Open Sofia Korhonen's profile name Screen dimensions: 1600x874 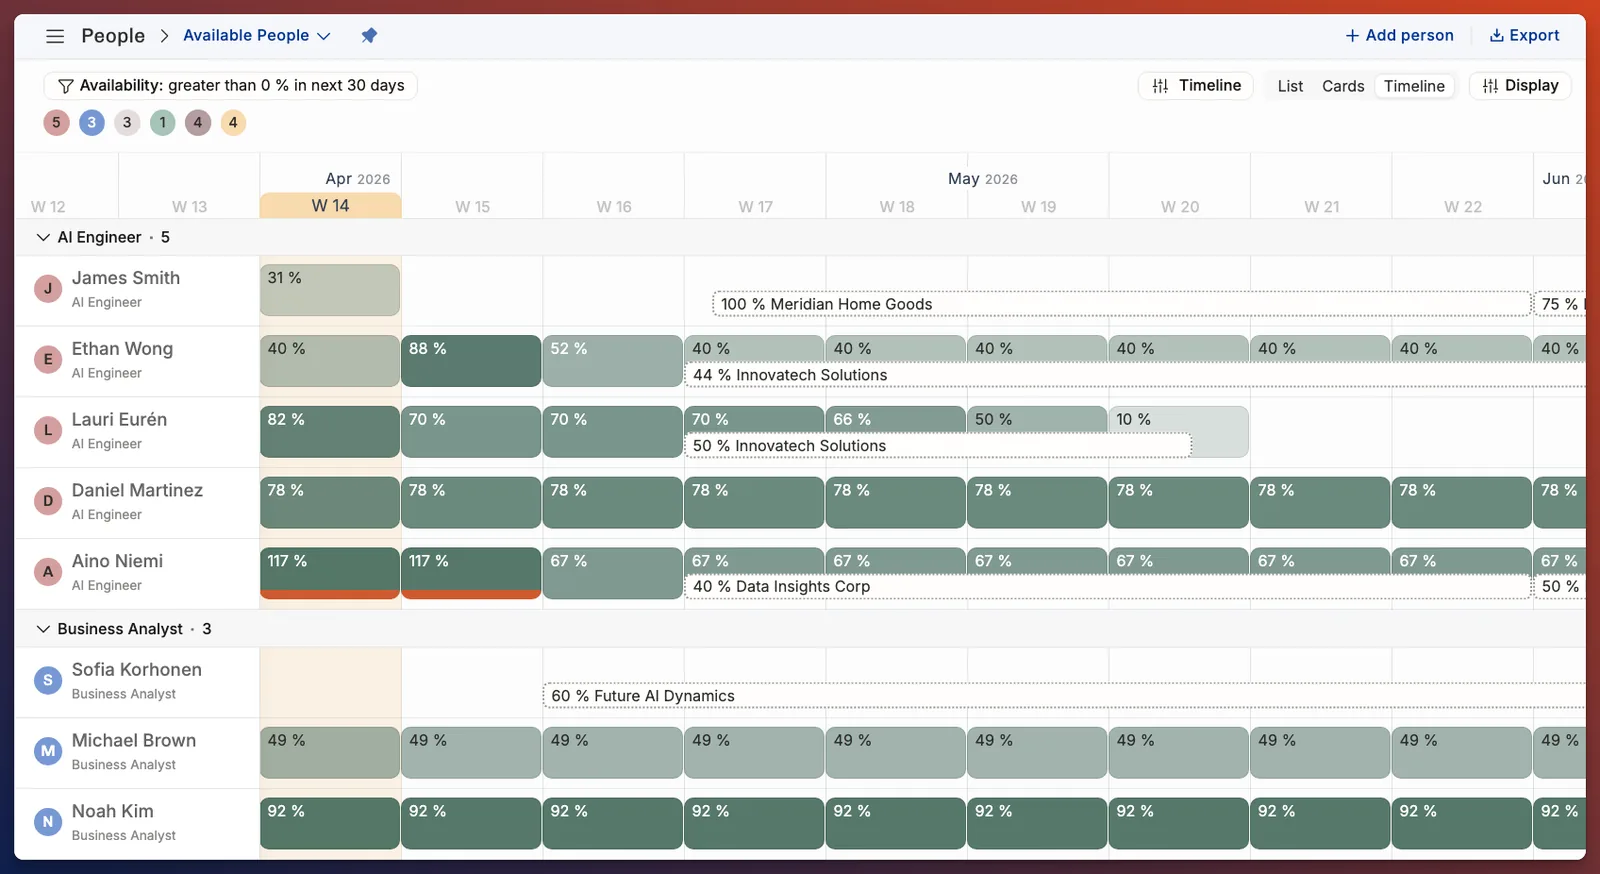tap(137, 670)
